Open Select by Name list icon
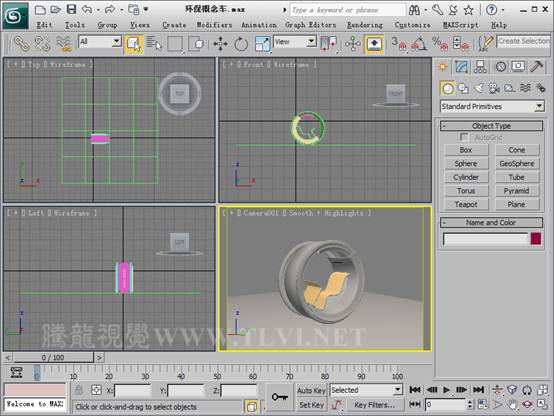This screenshot has width=554, height=416. coord(154,44)
